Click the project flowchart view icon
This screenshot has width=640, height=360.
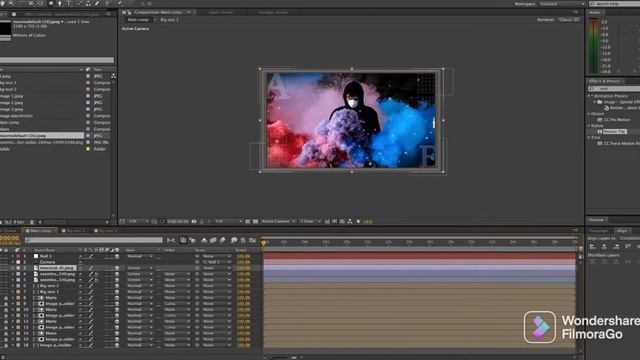pos(113,76)
